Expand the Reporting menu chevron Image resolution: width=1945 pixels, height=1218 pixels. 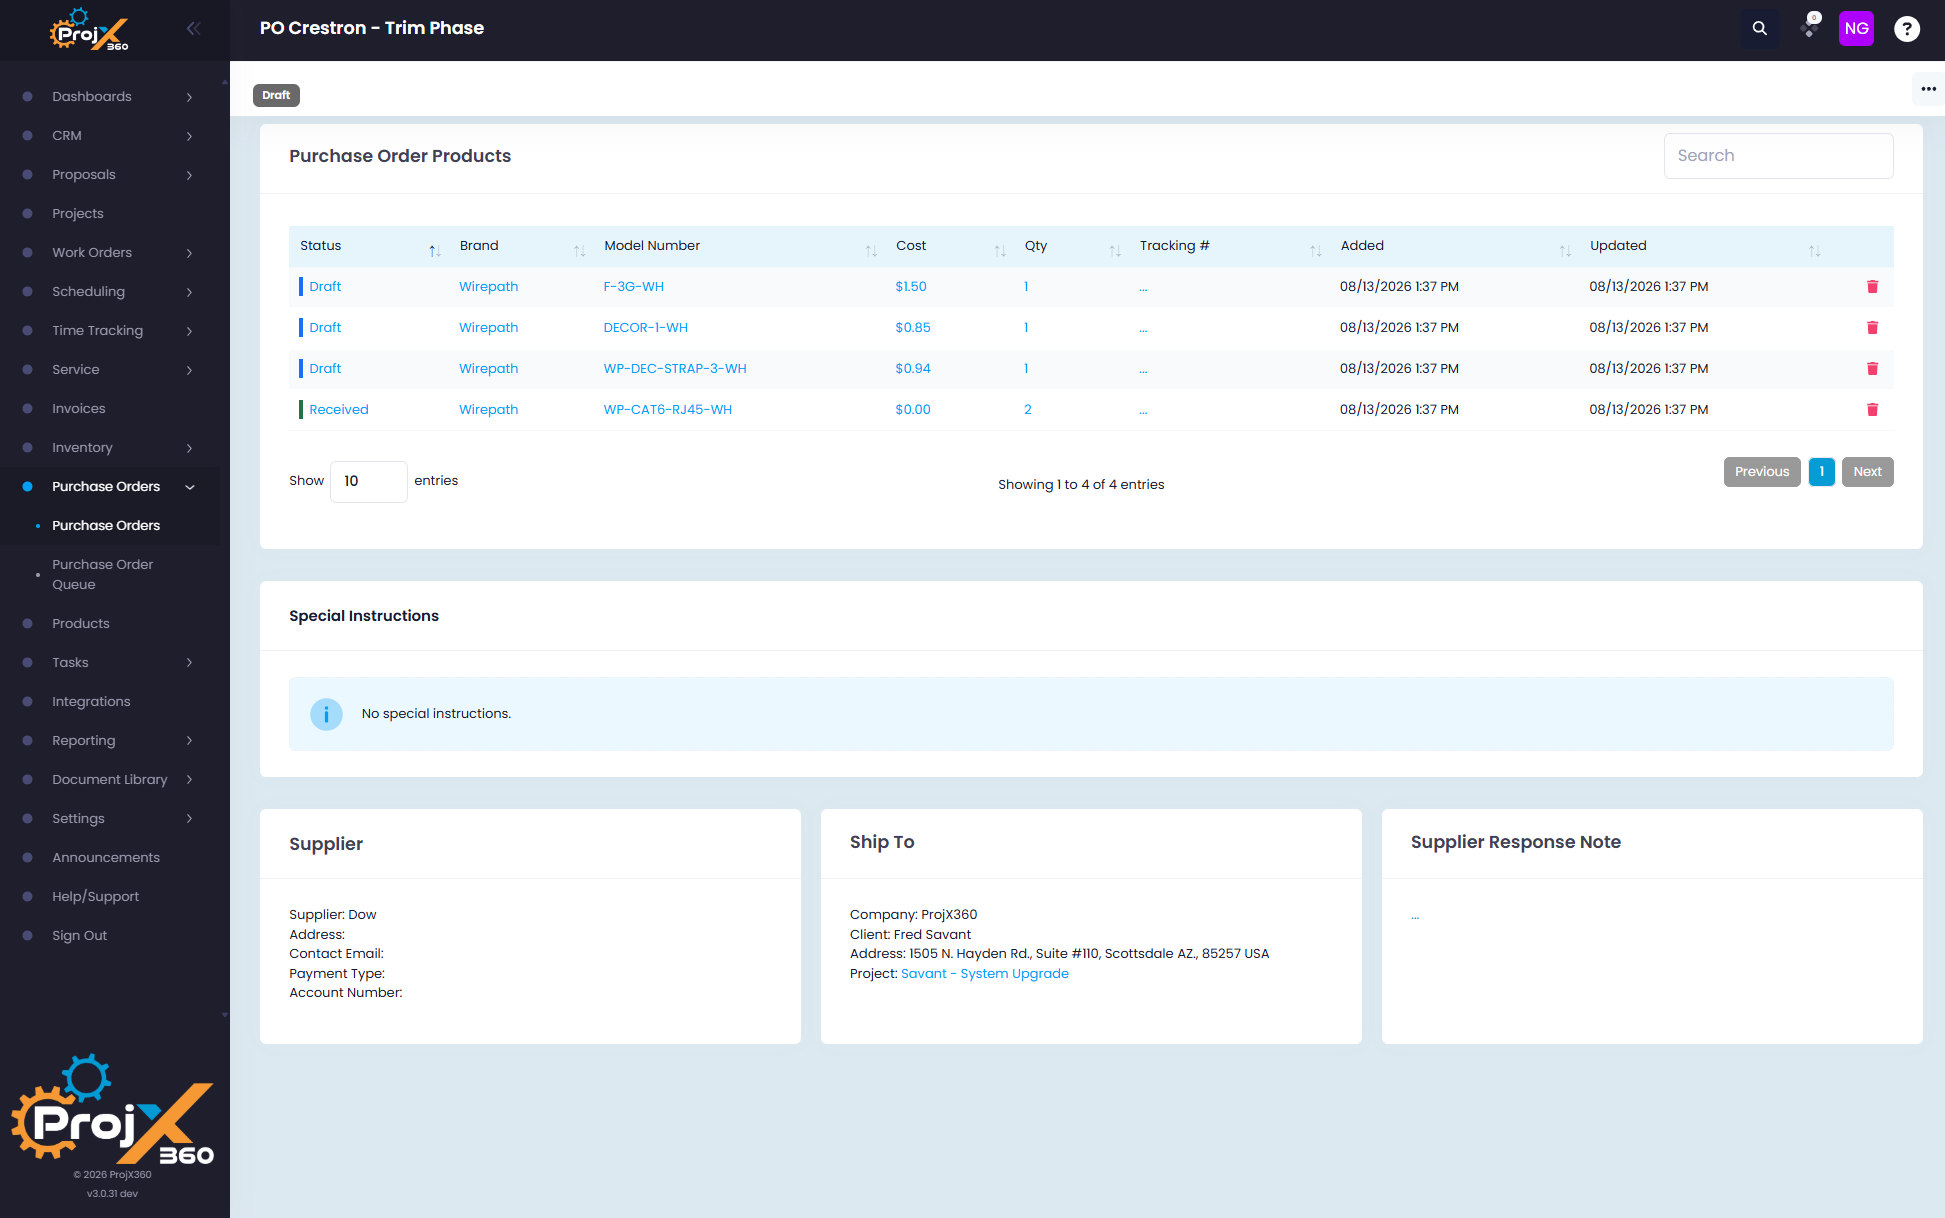point(189,741)
